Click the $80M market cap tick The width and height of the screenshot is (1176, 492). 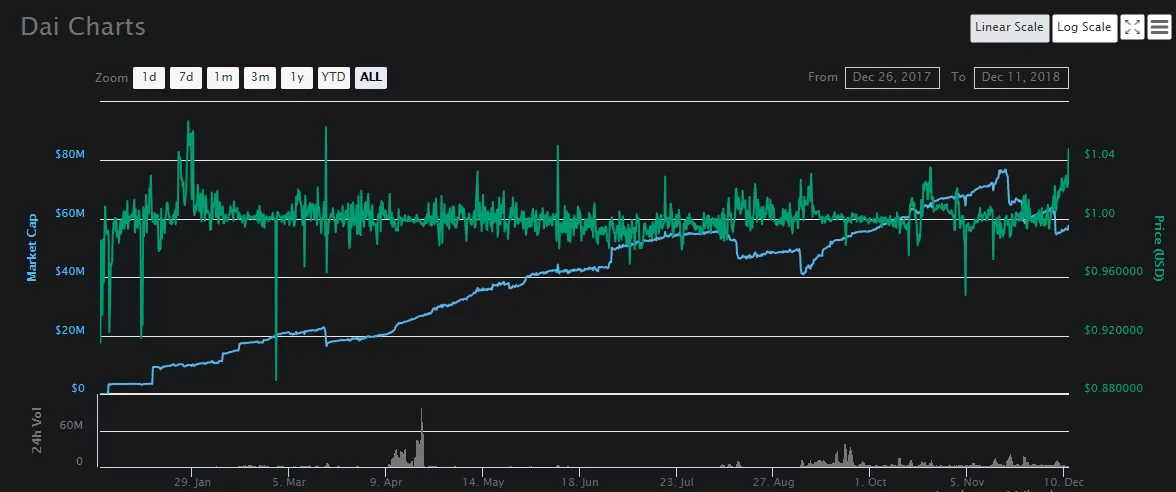(x=70, y=154)
